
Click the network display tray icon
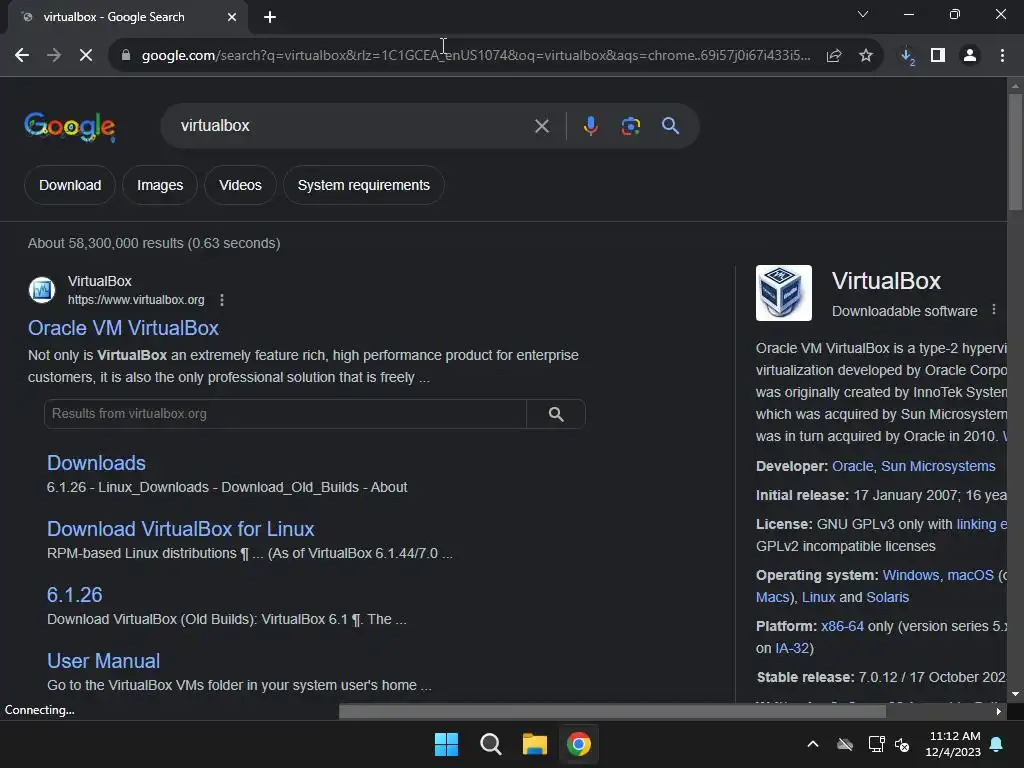tap(876, 744)
